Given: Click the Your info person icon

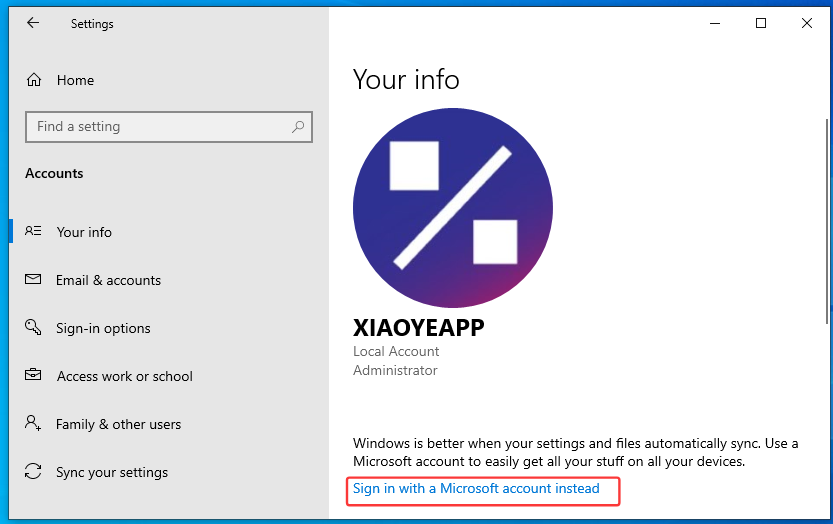Looking at the screenshot, I should 33,232.
